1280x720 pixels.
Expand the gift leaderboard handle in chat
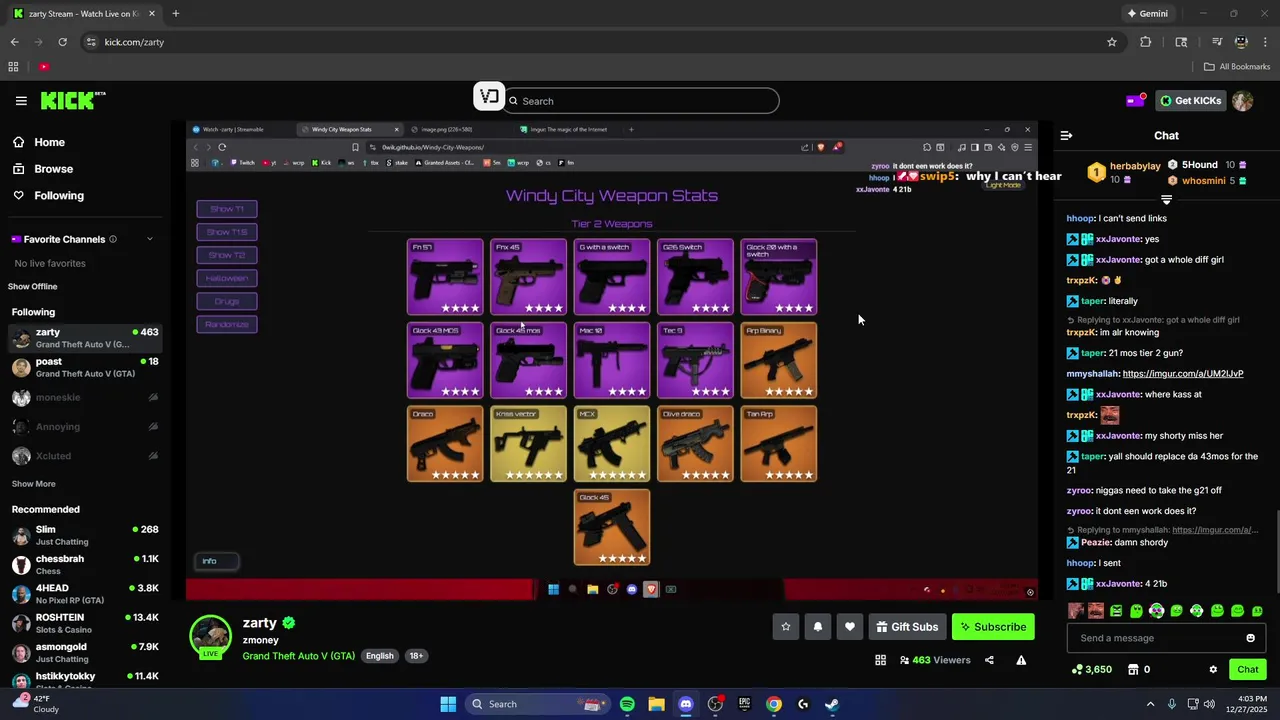(1166, 200)
